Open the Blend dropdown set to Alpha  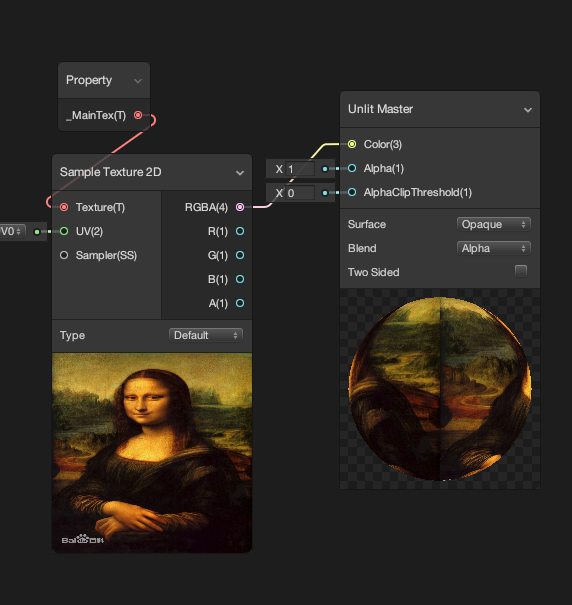click(x=494, y=248)
